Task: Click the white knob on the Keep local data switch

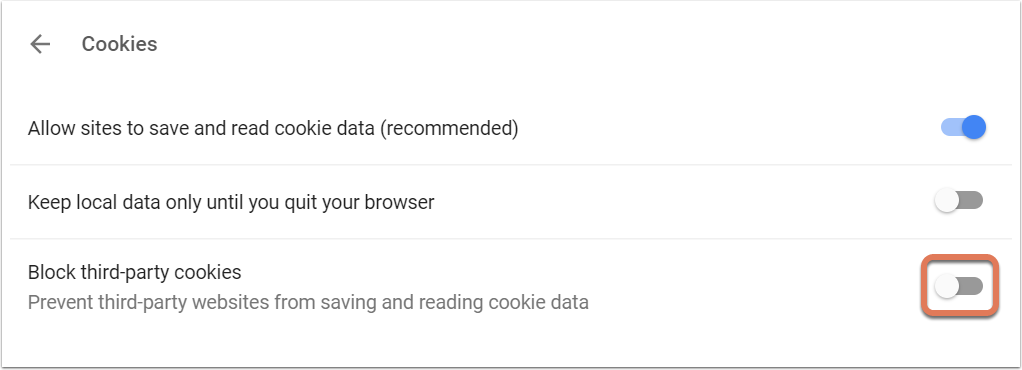Action: pos(946,201)
